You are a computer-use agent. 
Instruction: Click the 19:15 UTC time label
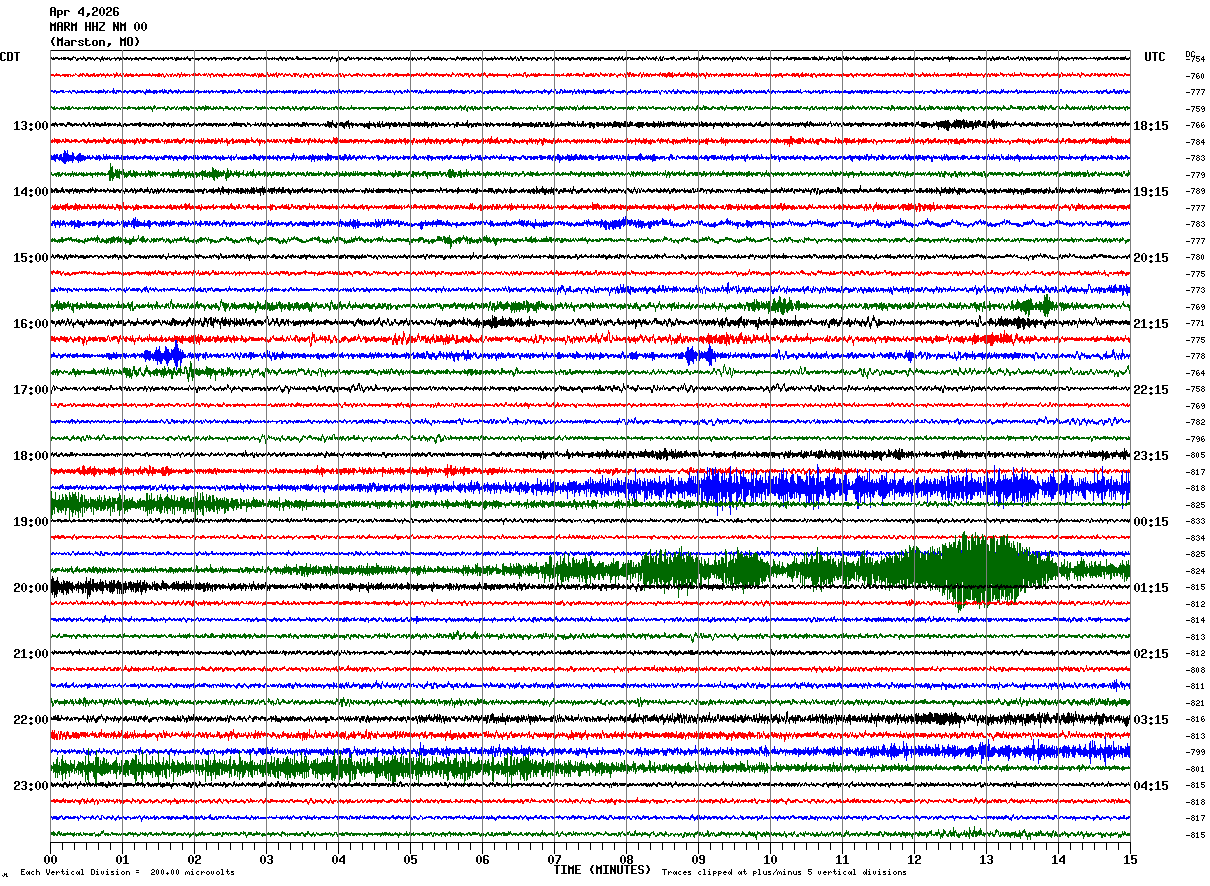(x=1151, y=192)
